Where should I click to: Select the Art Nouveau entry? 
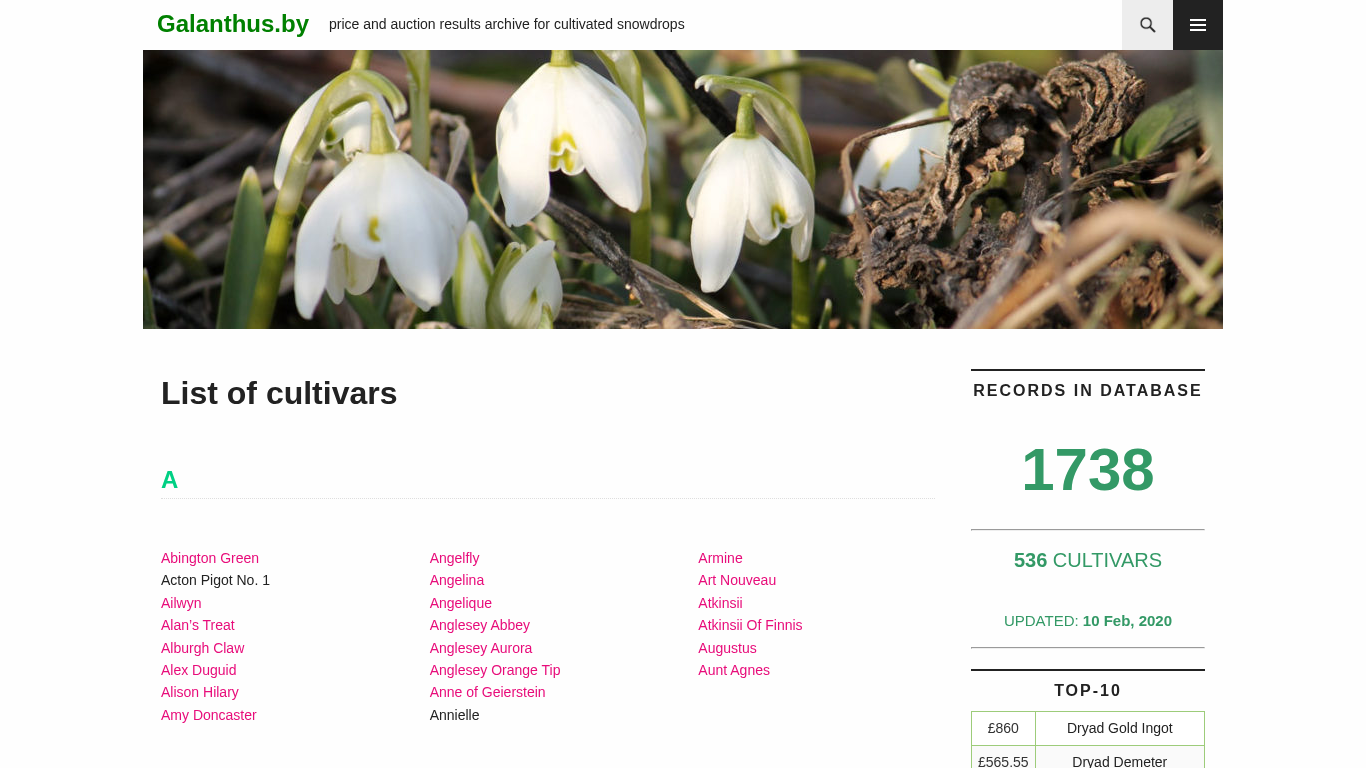[737, 580]
